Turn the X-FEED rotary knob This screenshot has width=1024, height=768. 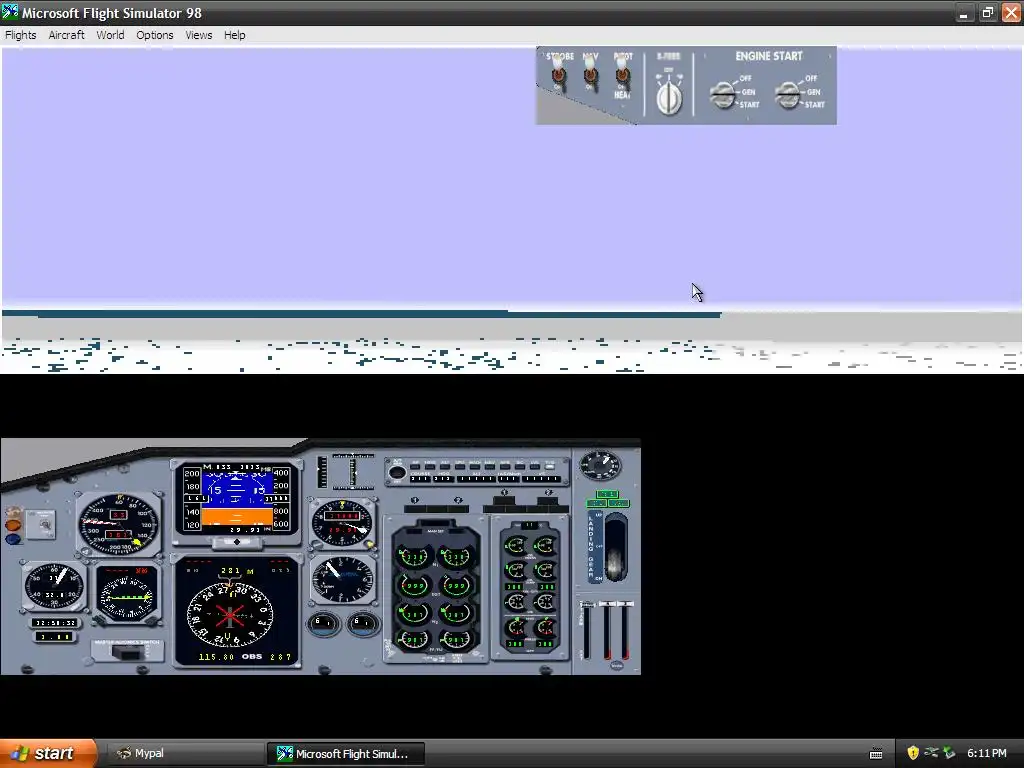tap(669, 98)
